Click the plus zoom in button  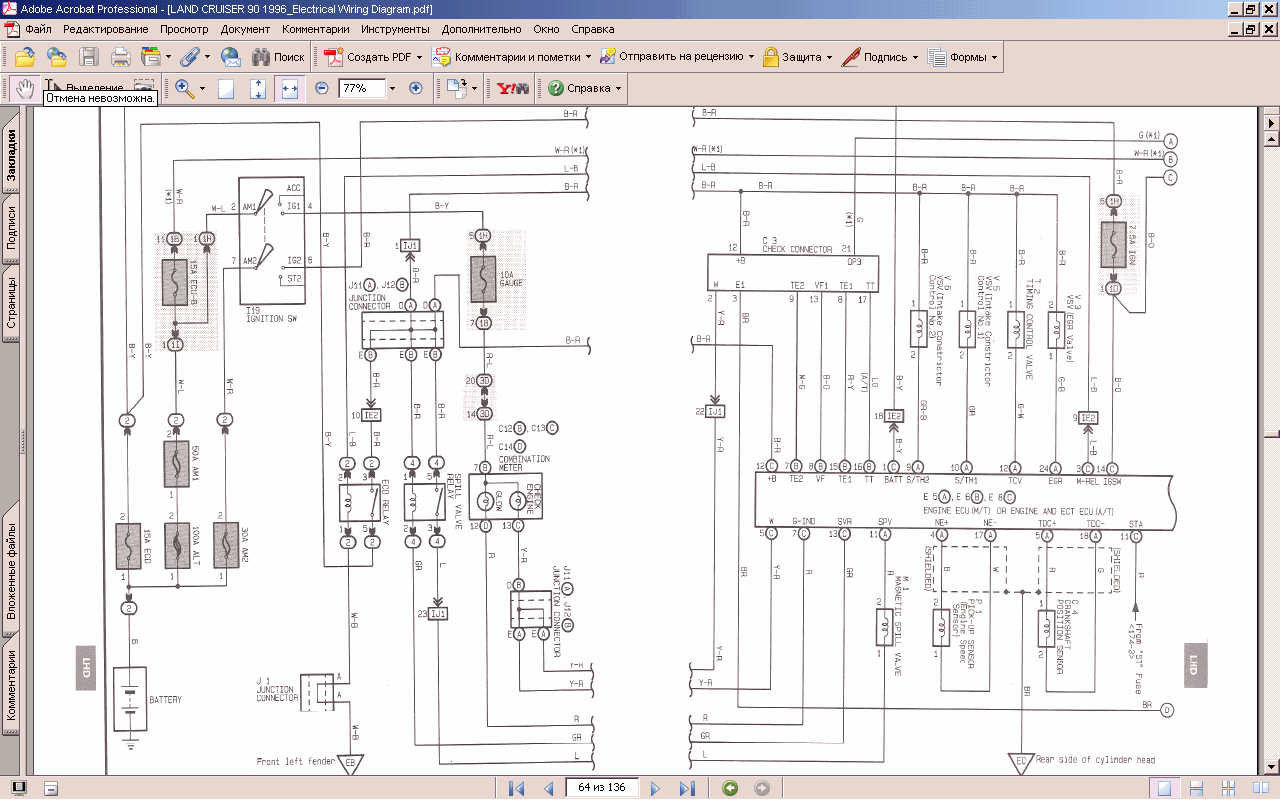(x=416, y=88)
